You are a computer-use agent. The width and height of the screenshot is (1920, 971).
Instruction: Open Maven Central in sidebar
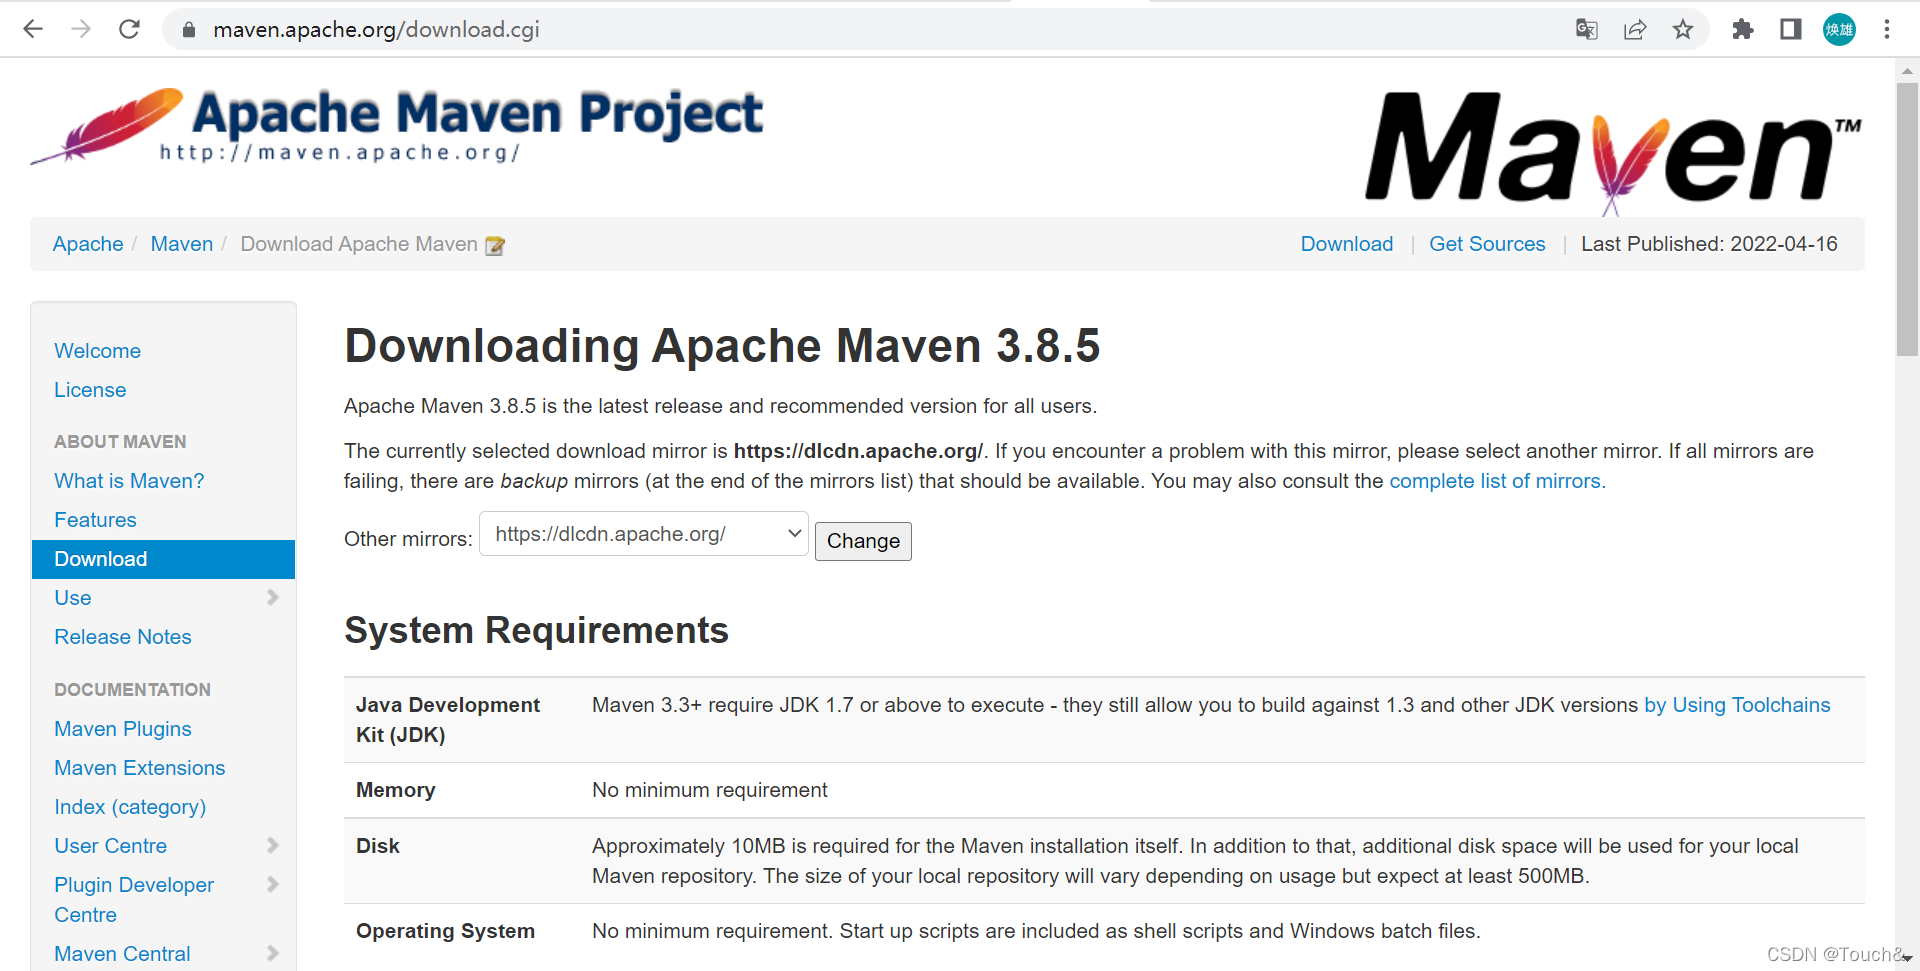point(122,954)
